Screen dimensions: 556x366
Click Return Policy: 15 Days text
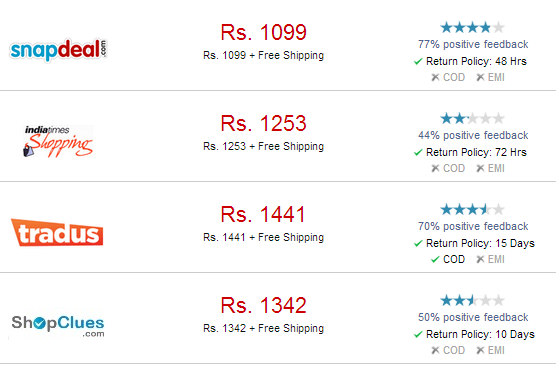point(480,243)
